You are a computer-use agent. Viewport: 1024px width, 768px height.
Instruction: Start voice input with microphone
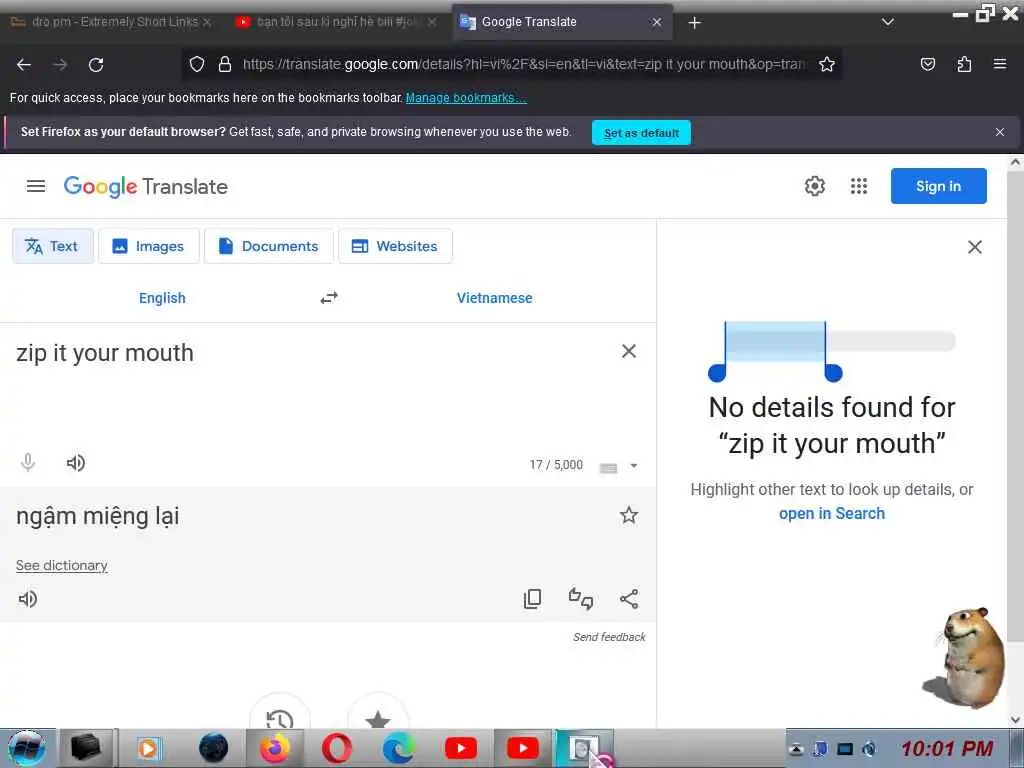pyautogui.click(x=27, y=463)
